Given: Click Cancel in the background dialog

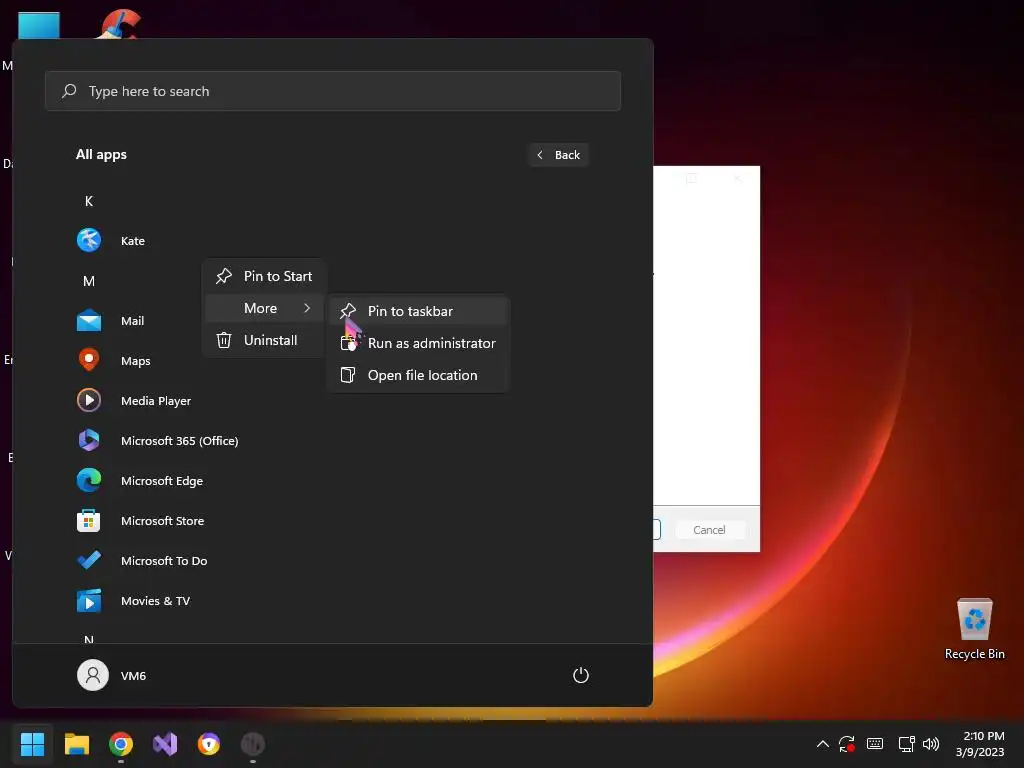Looking at the screenshot, I should (709, 530).
